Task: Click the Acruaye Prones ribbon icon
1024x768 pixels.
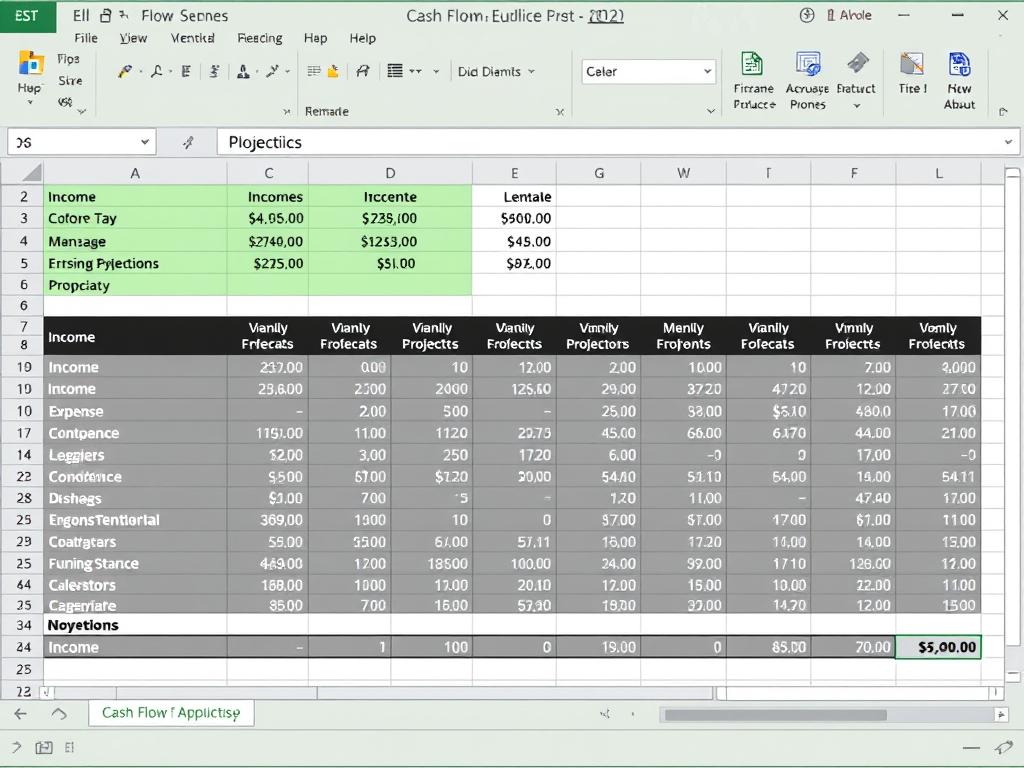Action: 807,75
